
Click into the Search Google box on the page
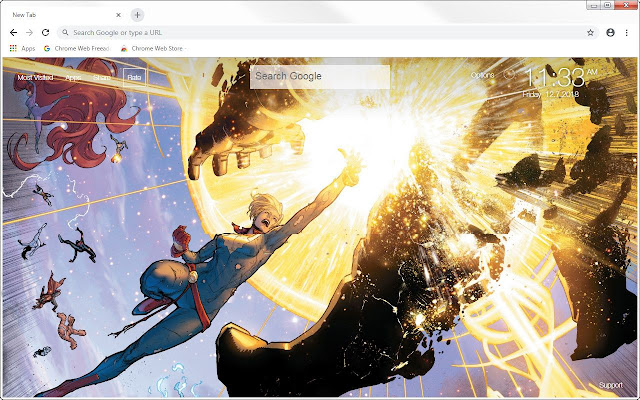[x=320, y=77]
